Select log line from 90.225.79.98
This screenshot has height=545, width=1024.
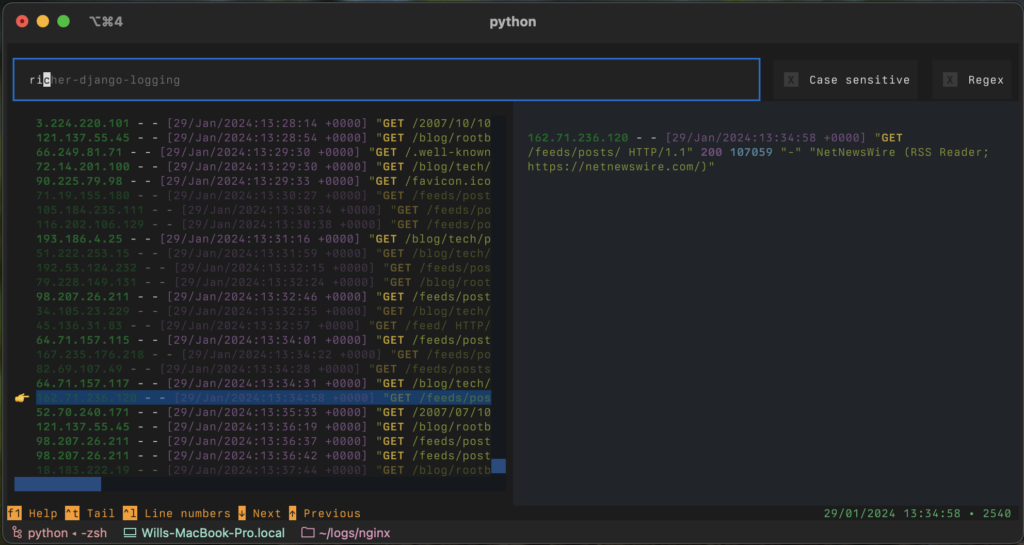tap(263, 181)
